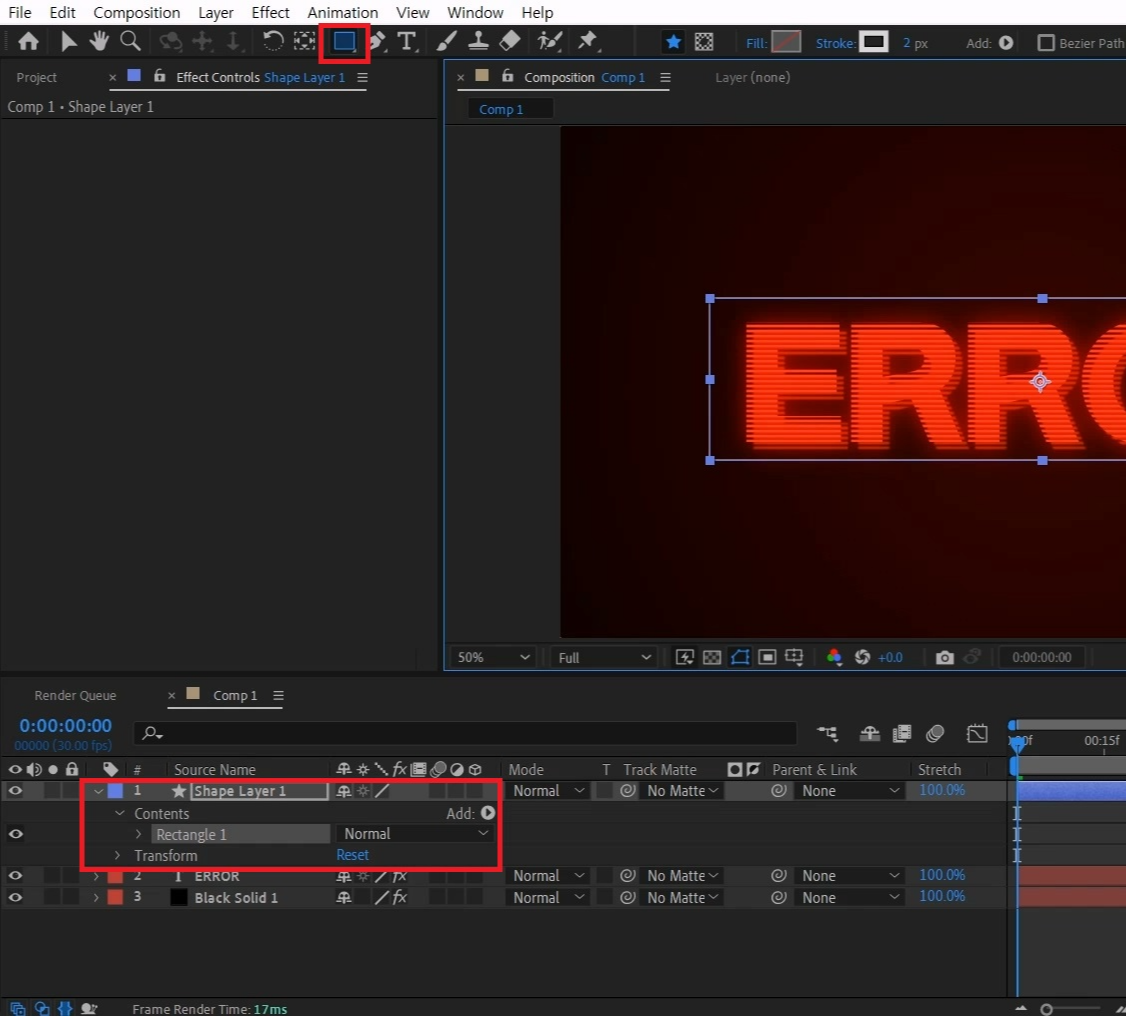Select the Clone Stamp tool
1126x1016 pixels.
(x=478, y=42)
